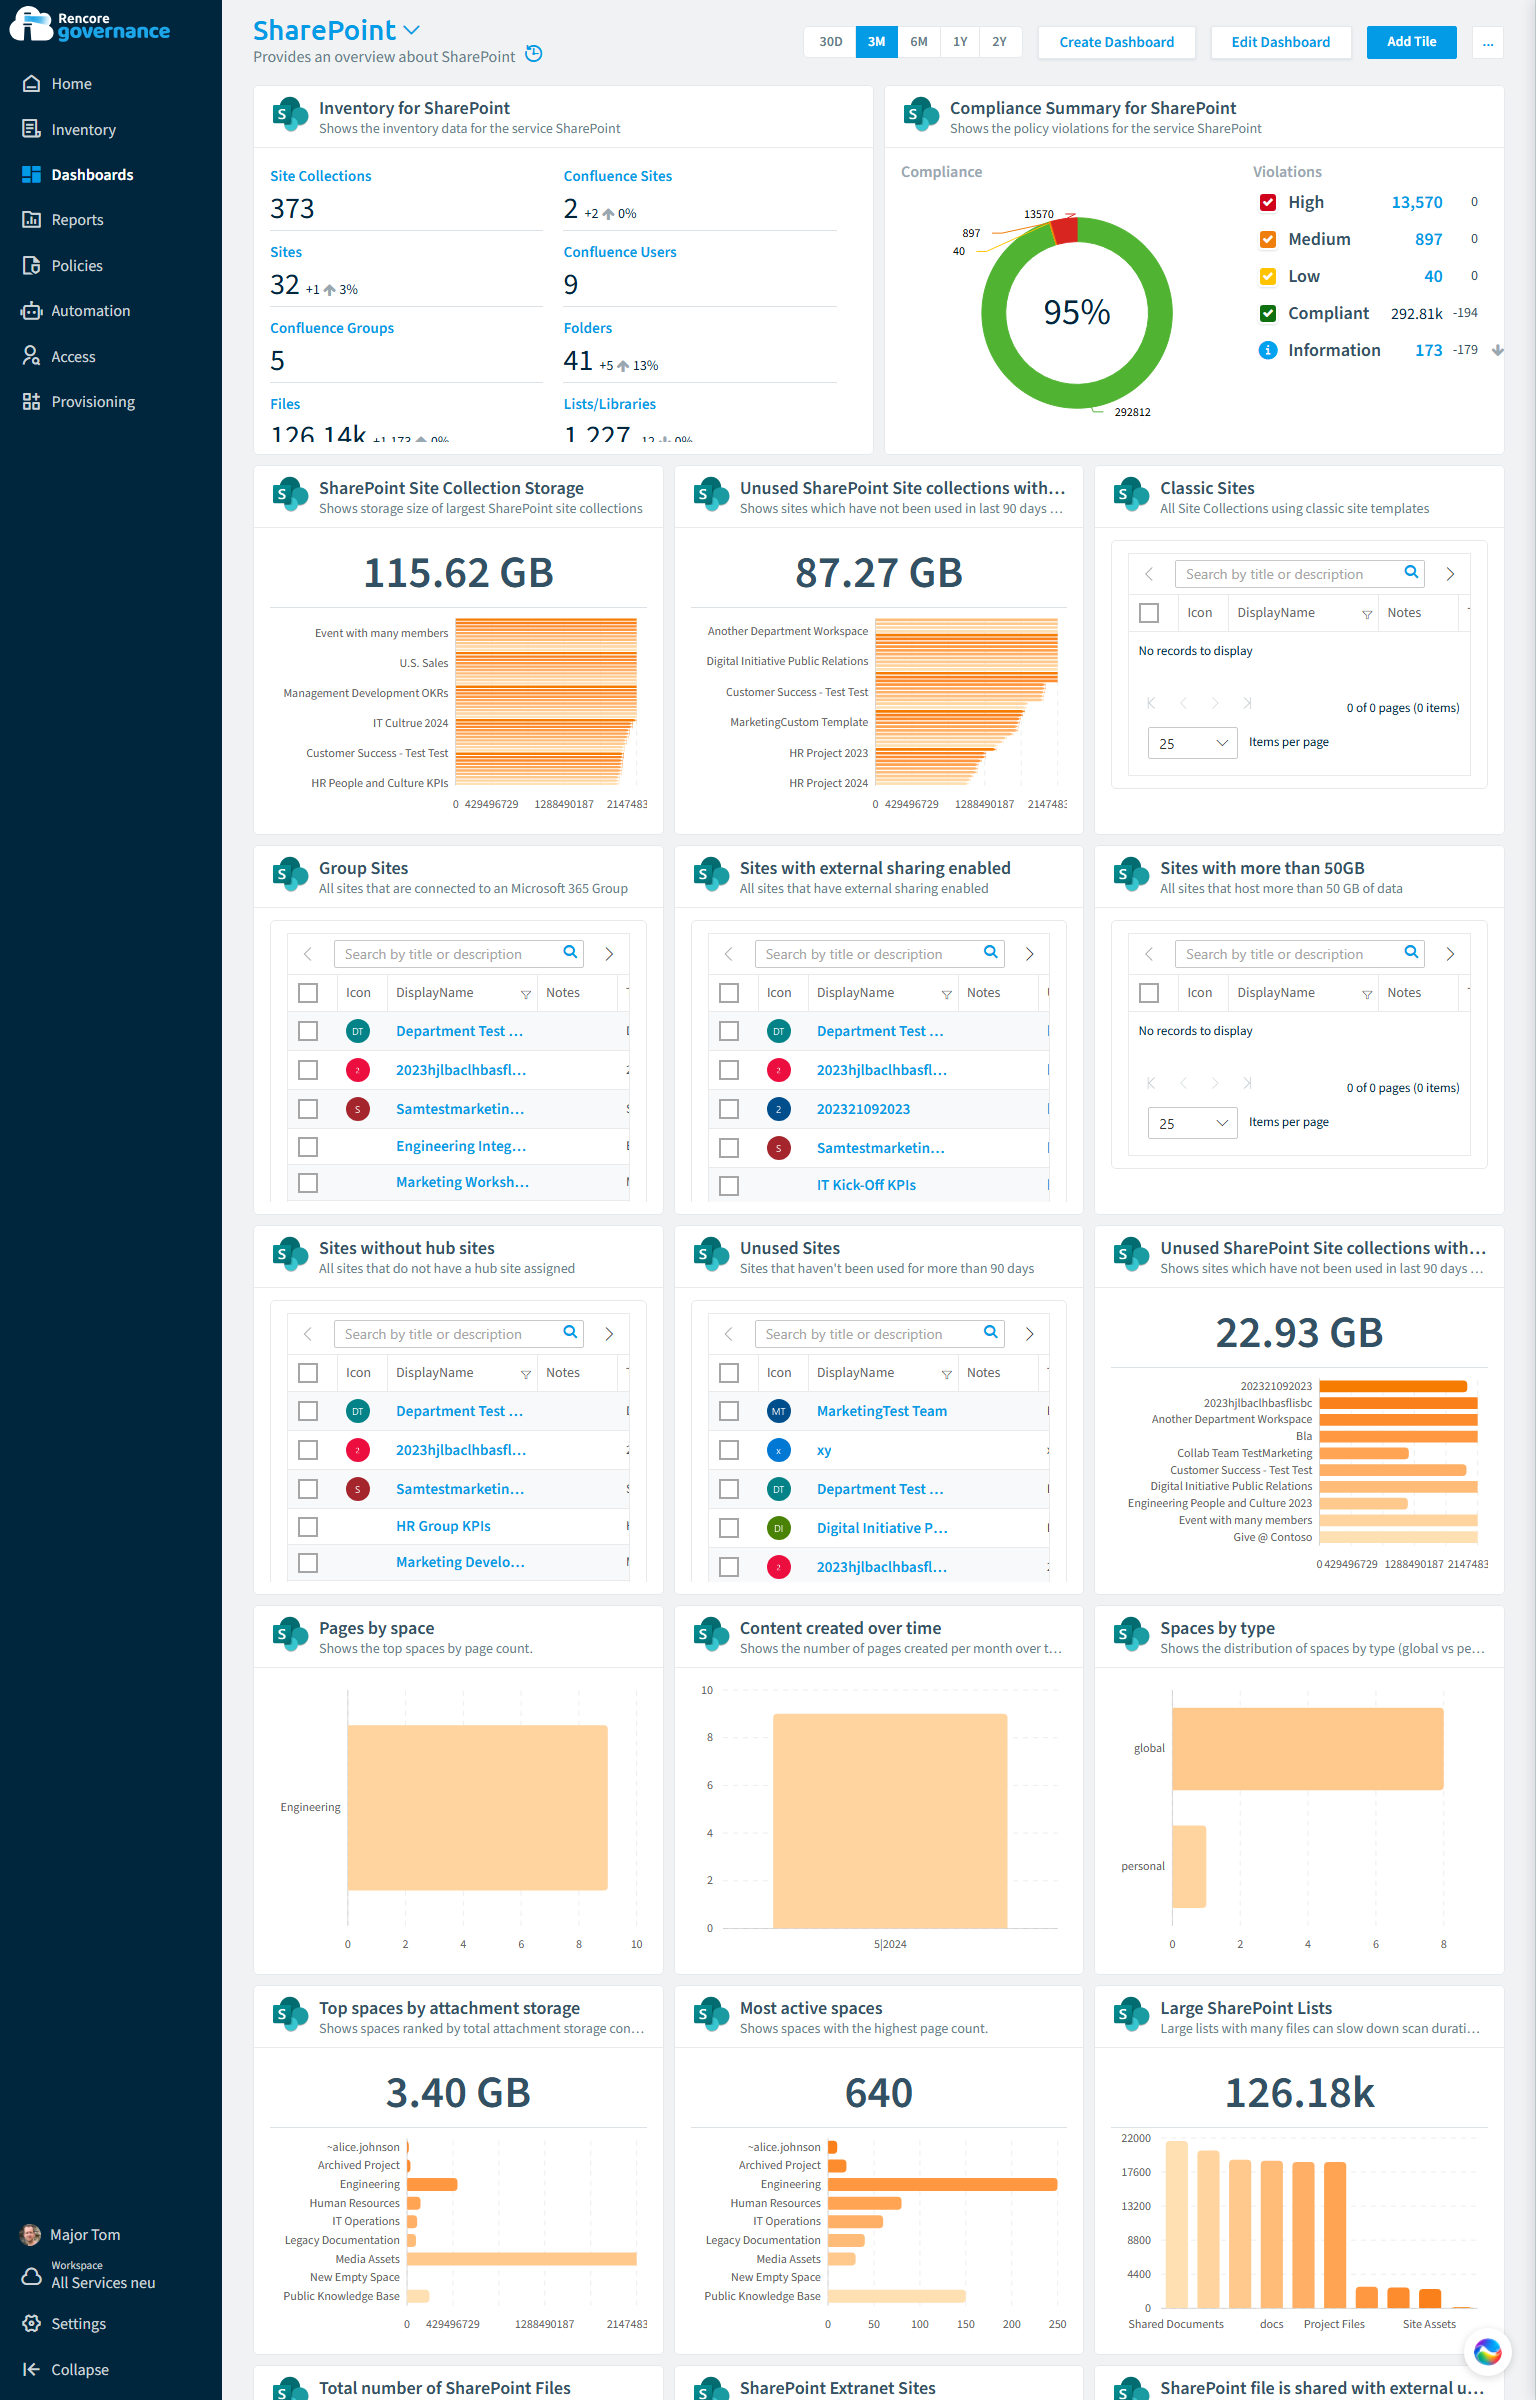
Task: Toggle the Low violations checkbox
Action: pos(1268,276)
